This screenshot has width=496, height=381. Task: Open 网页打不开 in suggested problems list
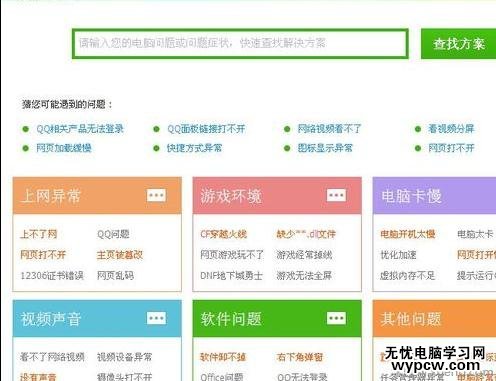pyautogui.click(x=451, y=148)
